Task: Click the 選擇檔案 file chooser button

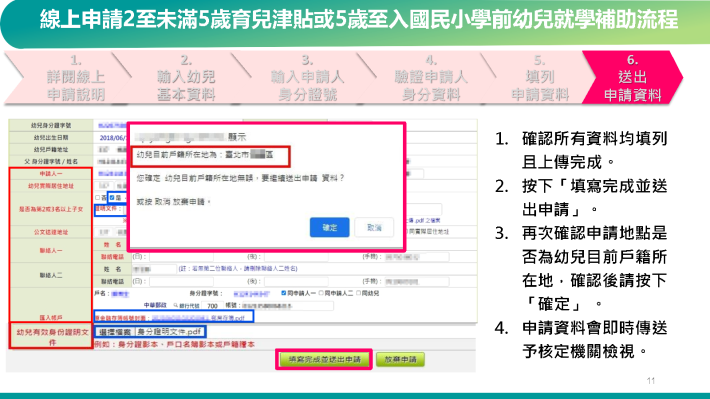Action: click(x=115, y=332)
